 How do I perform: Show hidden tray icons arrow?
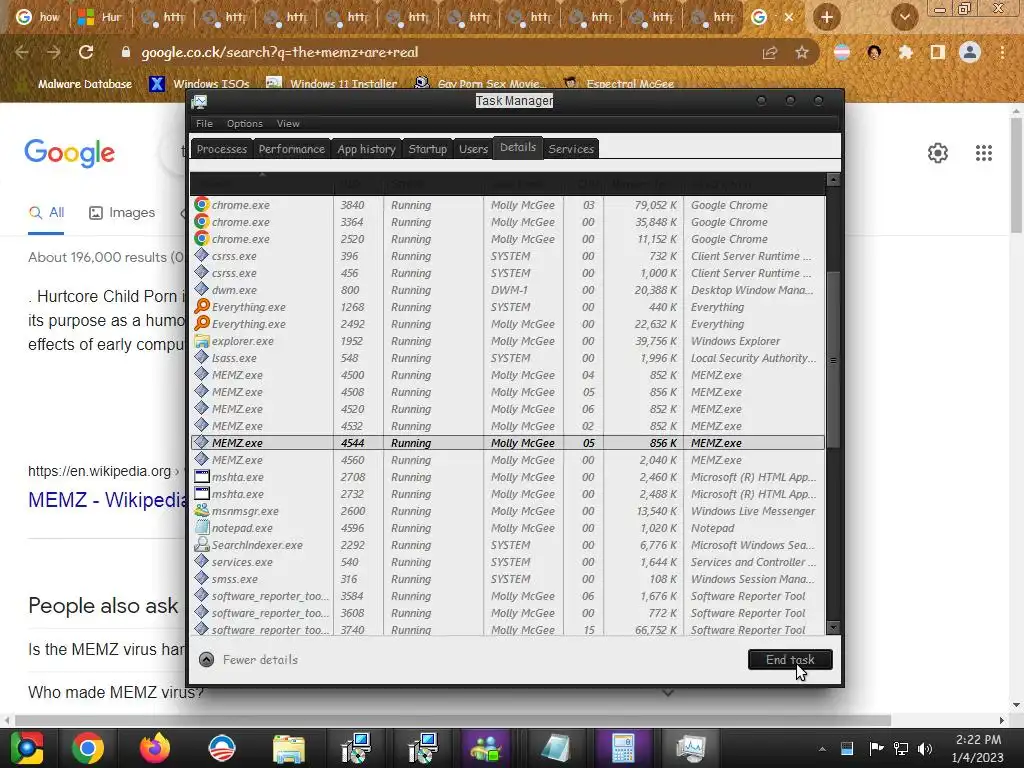pyautogui.click(x=822, y=749)
